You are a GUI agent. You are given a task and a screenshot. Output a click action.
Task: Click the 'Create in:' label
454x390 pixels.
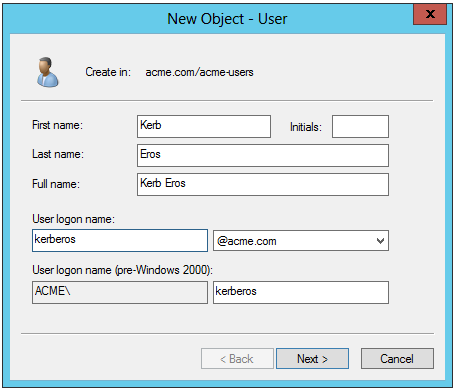point(108,72)
